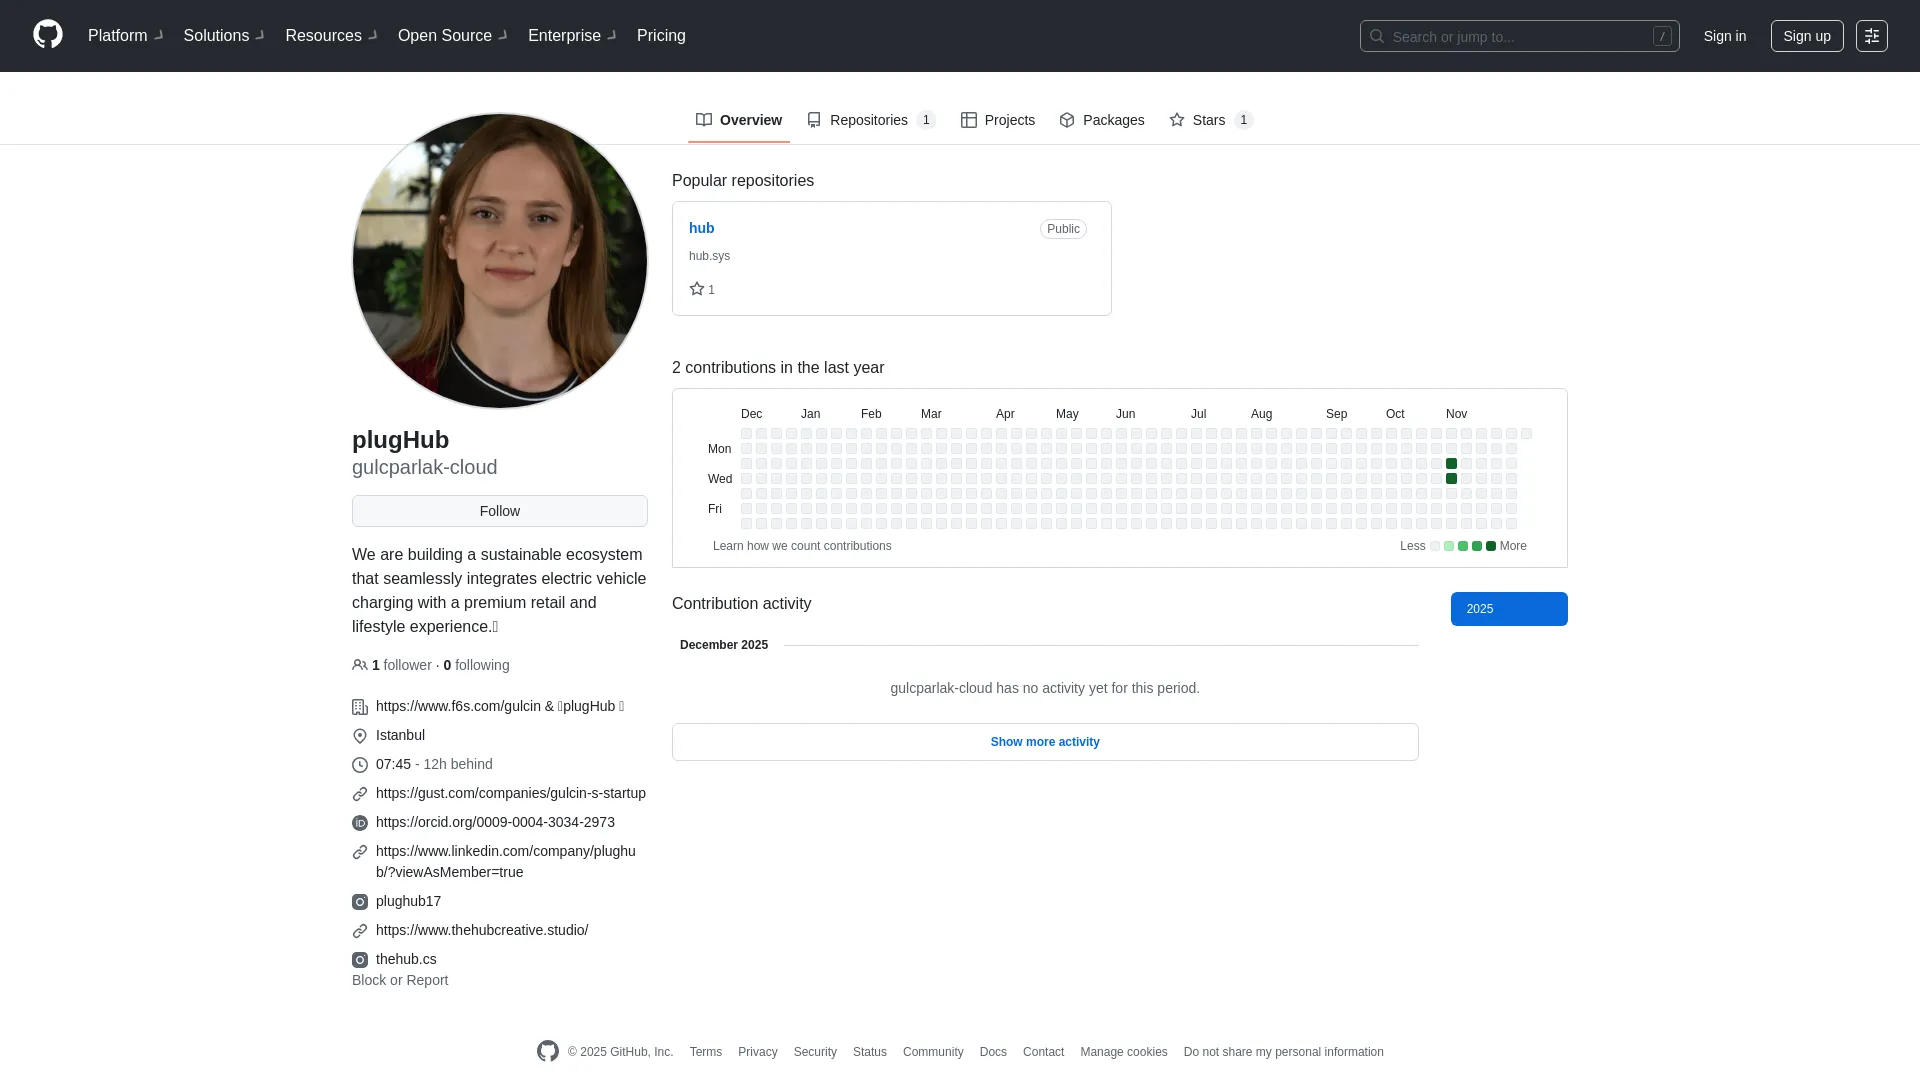Open the gust.com companies link
Screen dimensions: 1920x1080
(511, 793)
